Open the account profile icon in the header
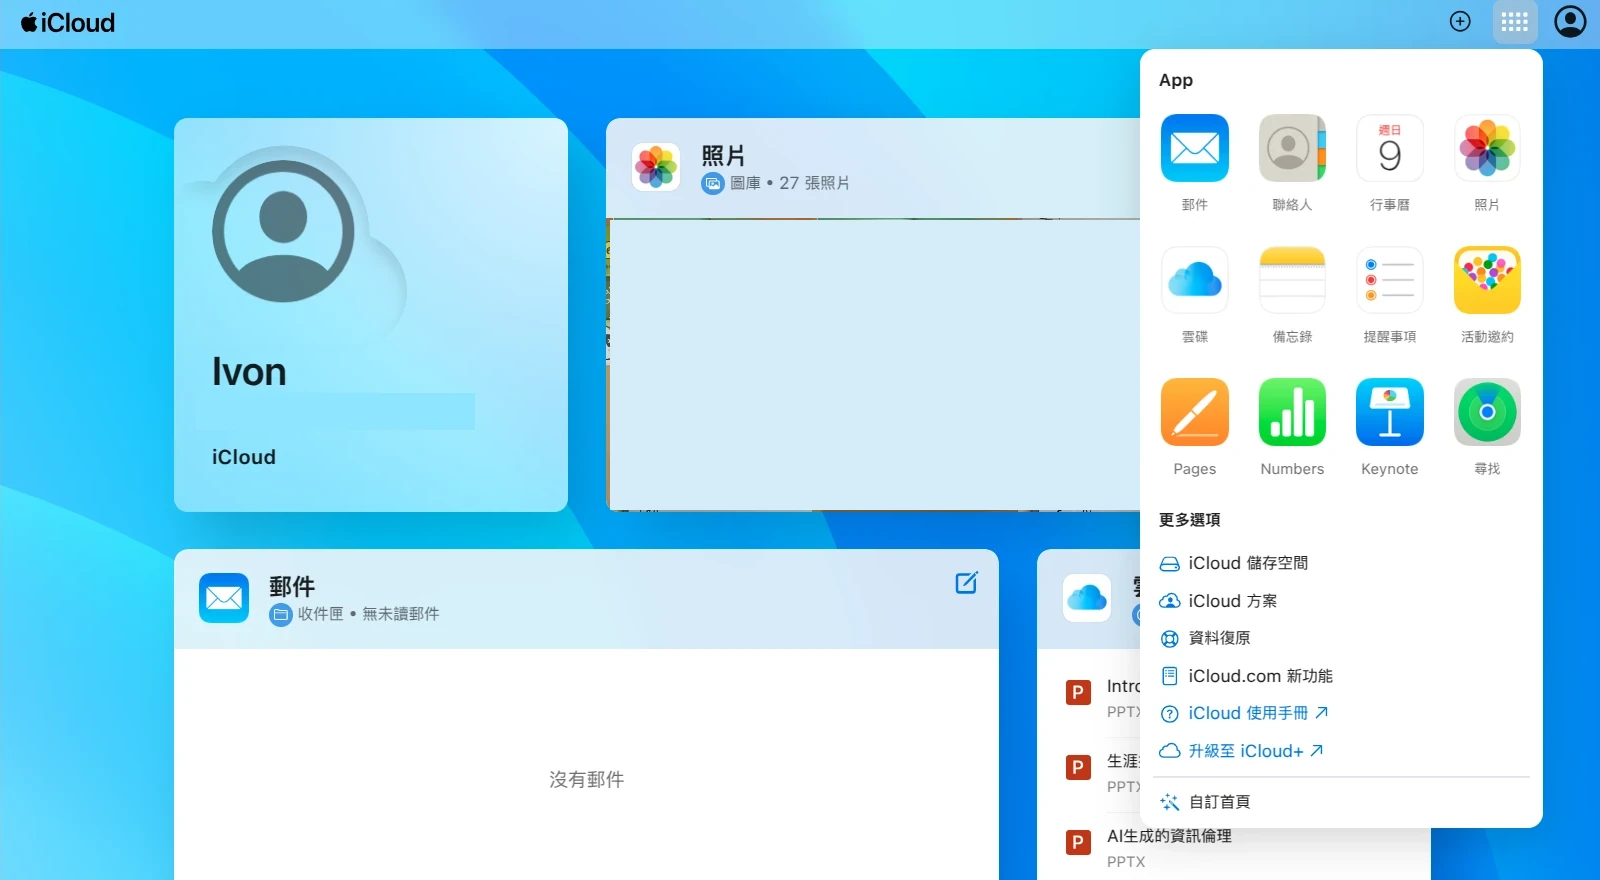Viewport: 1600px width, 880px height. point(1570,21)
